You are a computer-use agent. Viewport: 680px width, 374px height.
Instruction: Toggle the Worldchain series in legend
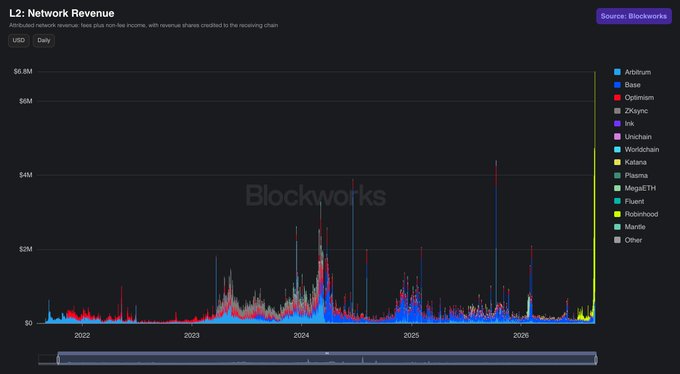tap(636, 149)
